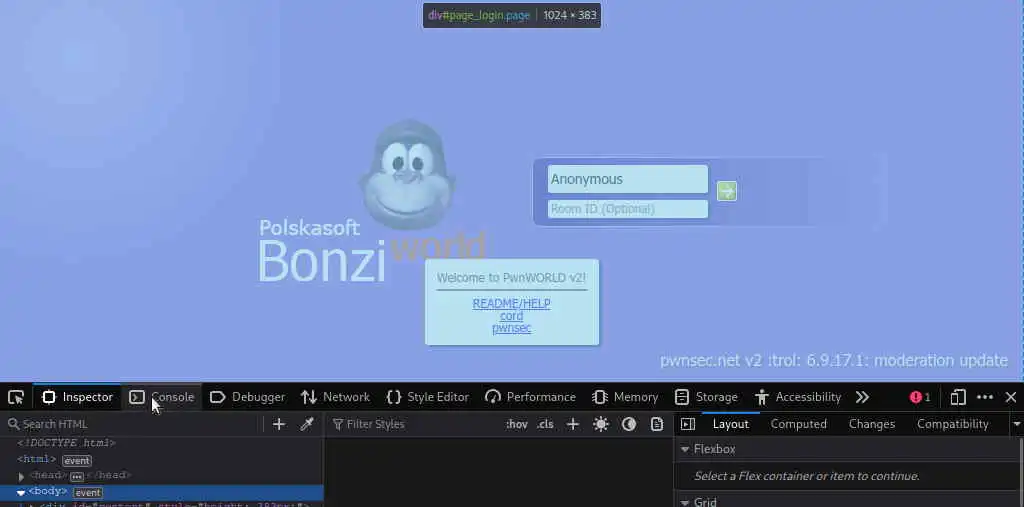Expand the head element node

click(21, 476)
